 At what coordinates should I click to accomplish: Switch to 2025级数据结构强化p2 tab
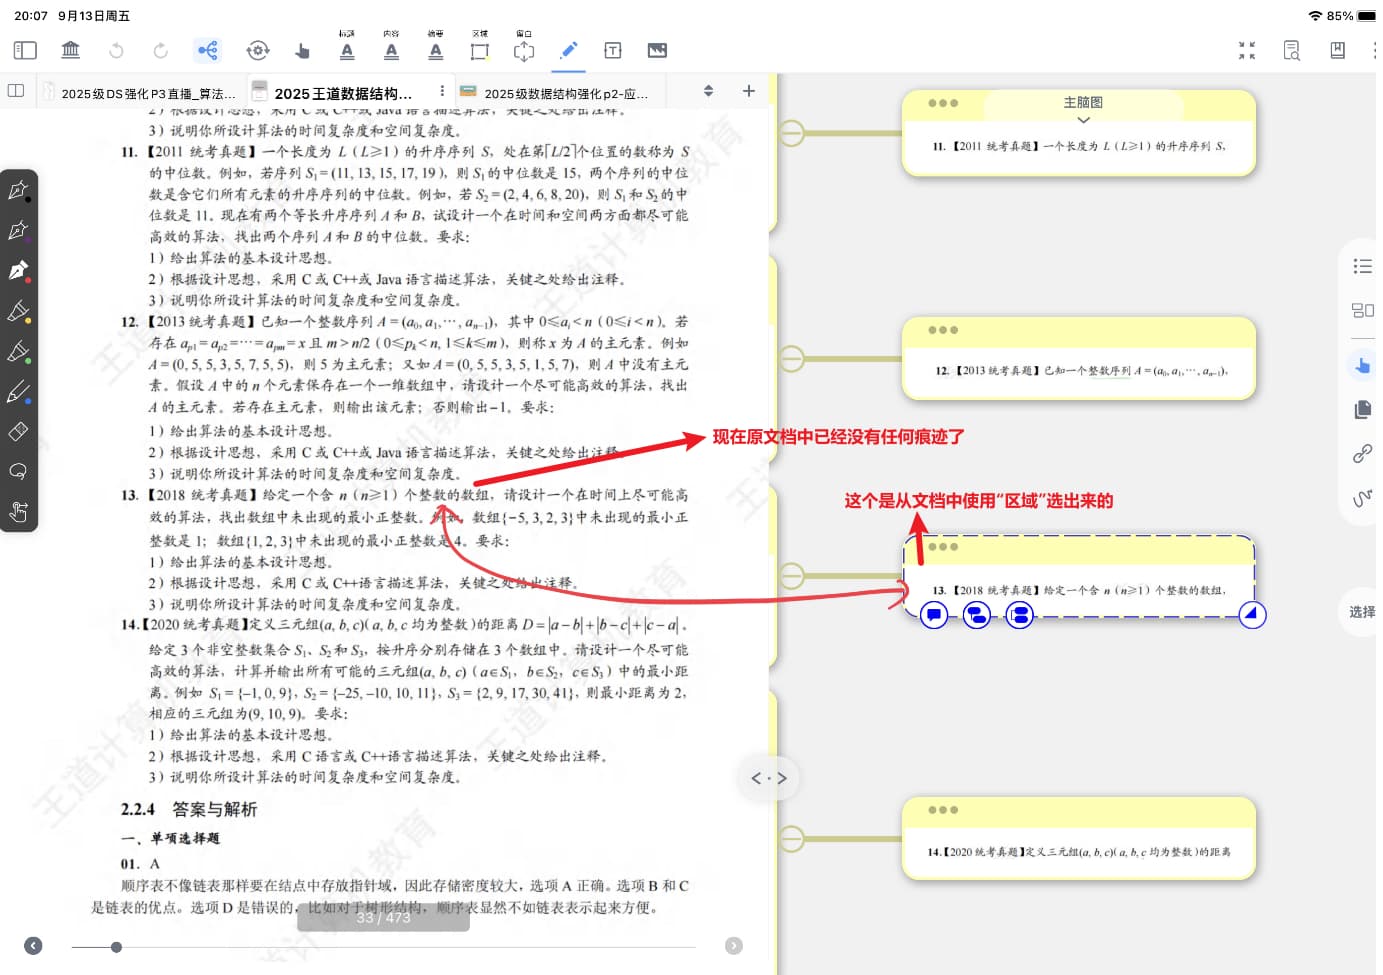(560, 93)
